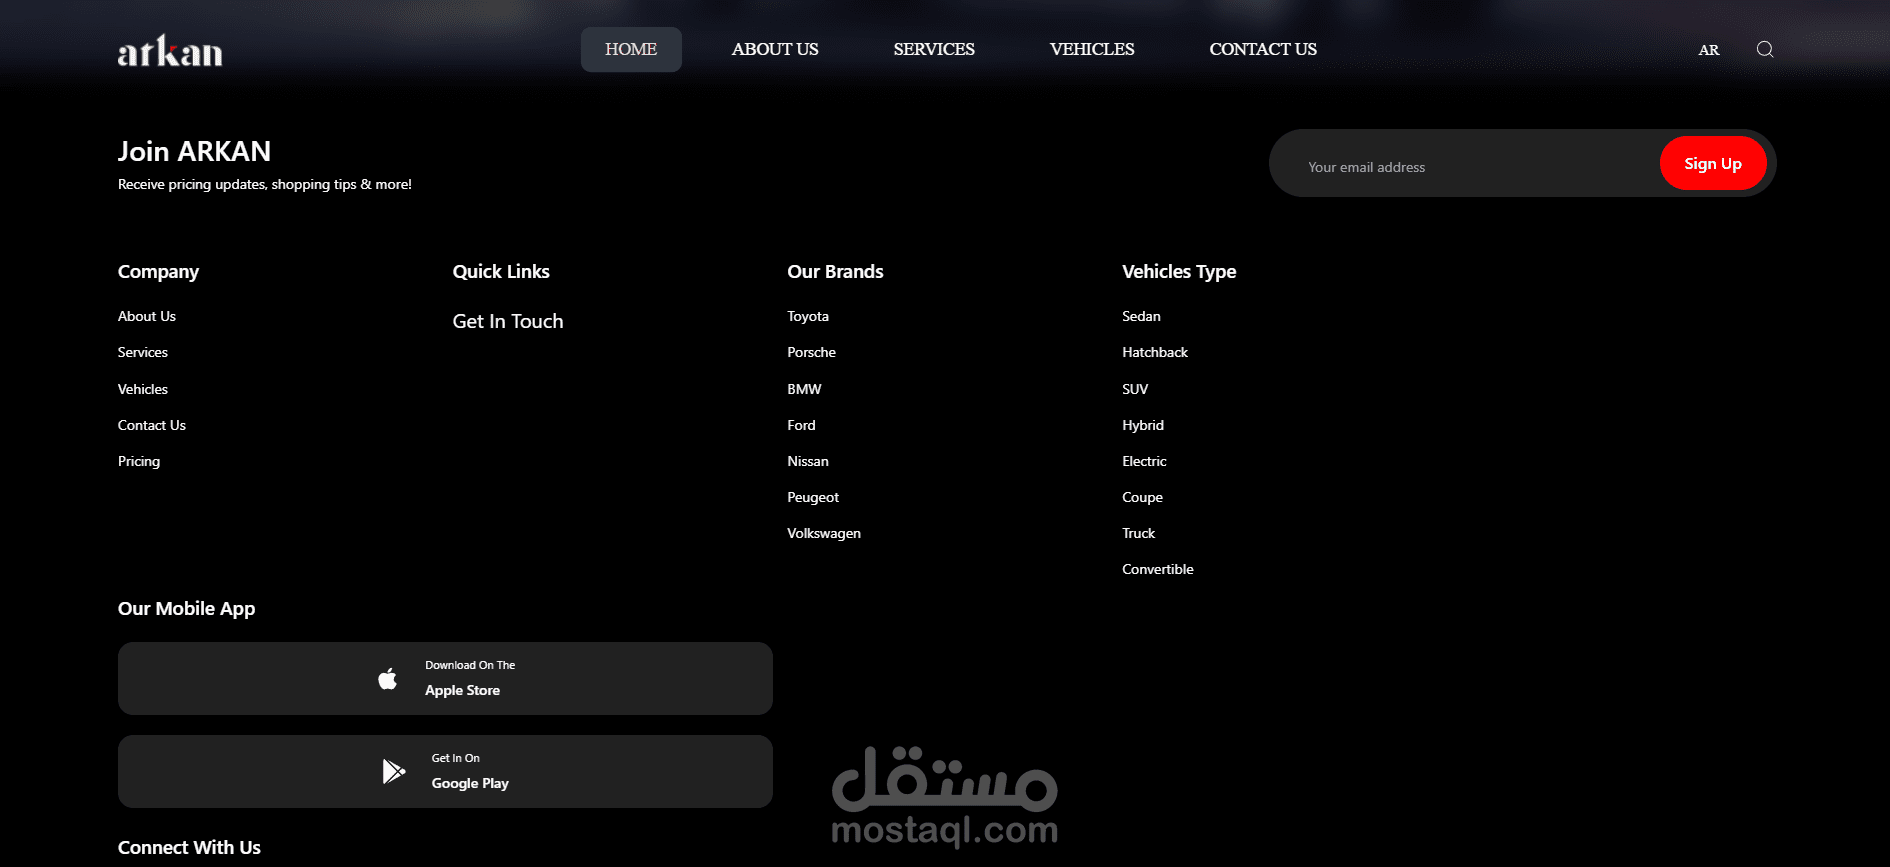Viewport: 1890px width, 867px height.
Task: Select the Nissan brand link
Action: [x=808, y=461]
